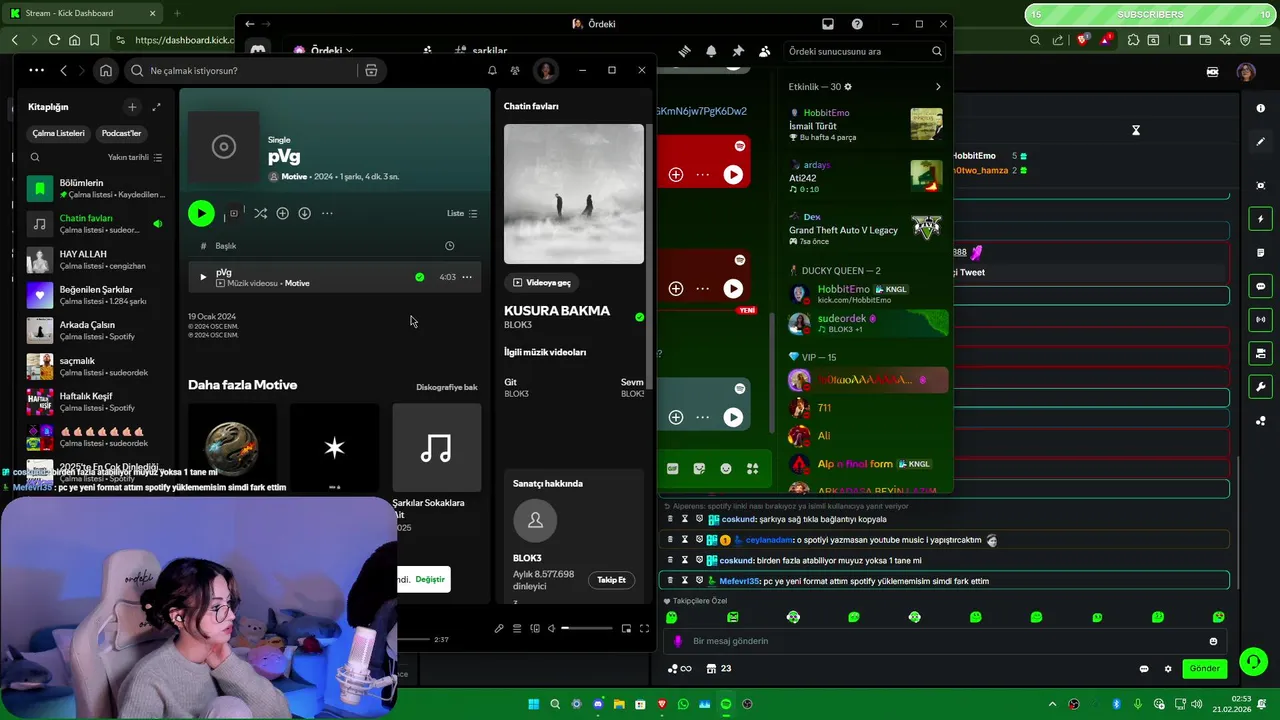Open HAY ALLAH playlist
This screenshot has width=1280, height=720.
pyautogui.click(x=96, y=259)
